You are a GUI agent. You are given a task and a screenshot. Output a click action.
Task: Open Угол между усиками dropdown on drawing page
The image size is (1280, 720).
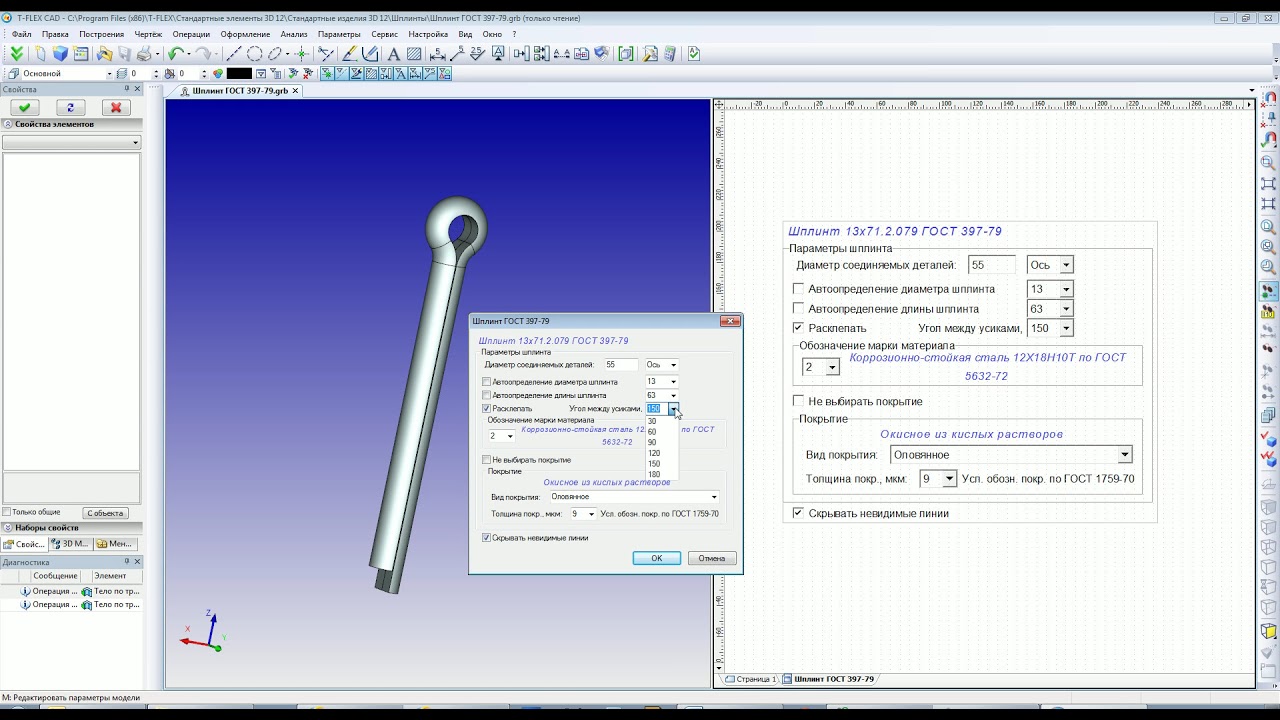click(1066, 328)
